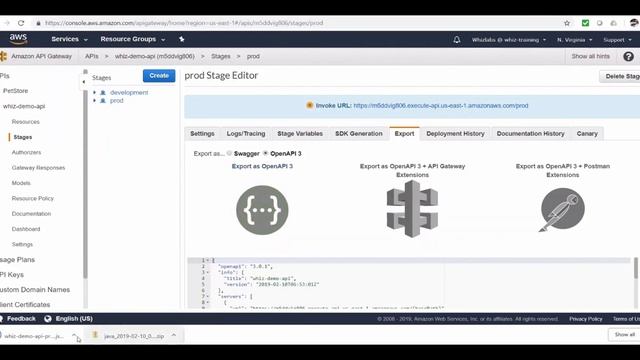
Task: Click the API Gateway Extensions export icon
Action: 412,209
